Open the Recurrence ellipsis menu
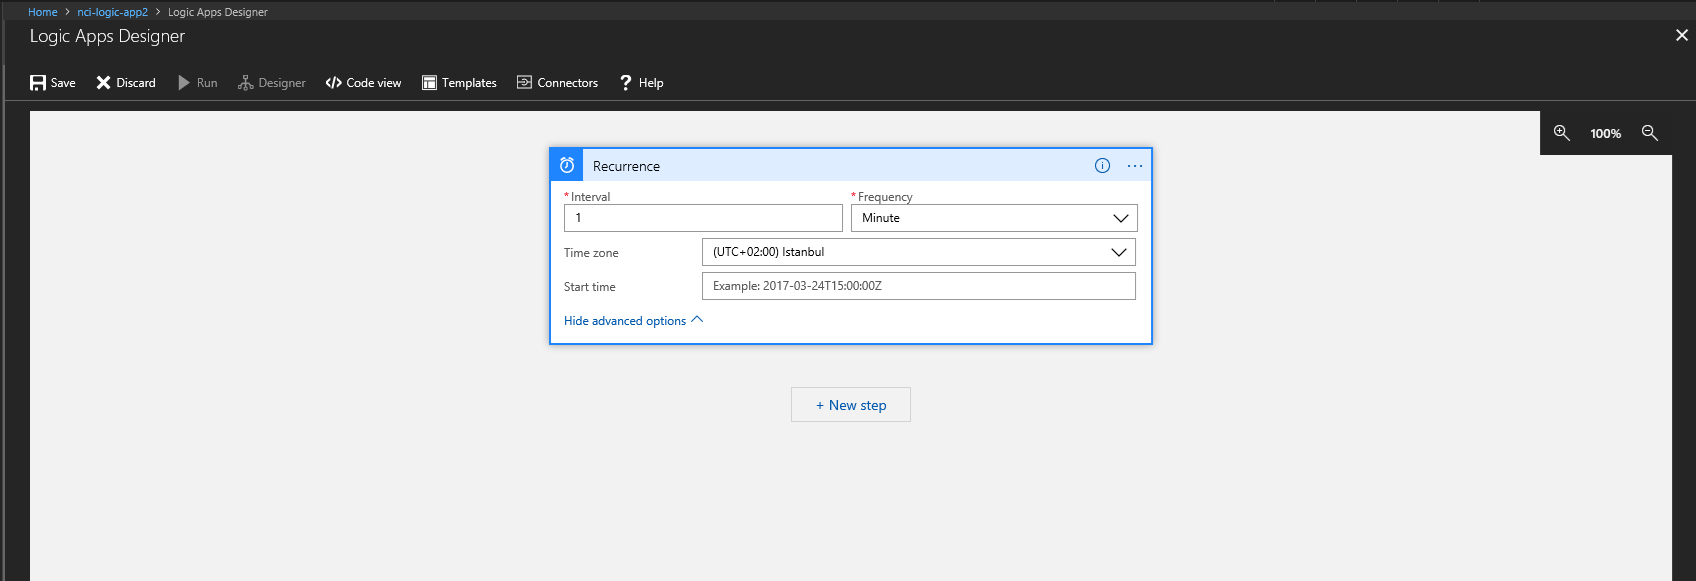This screenshot has width=1696, height=581. (1135, 166)
